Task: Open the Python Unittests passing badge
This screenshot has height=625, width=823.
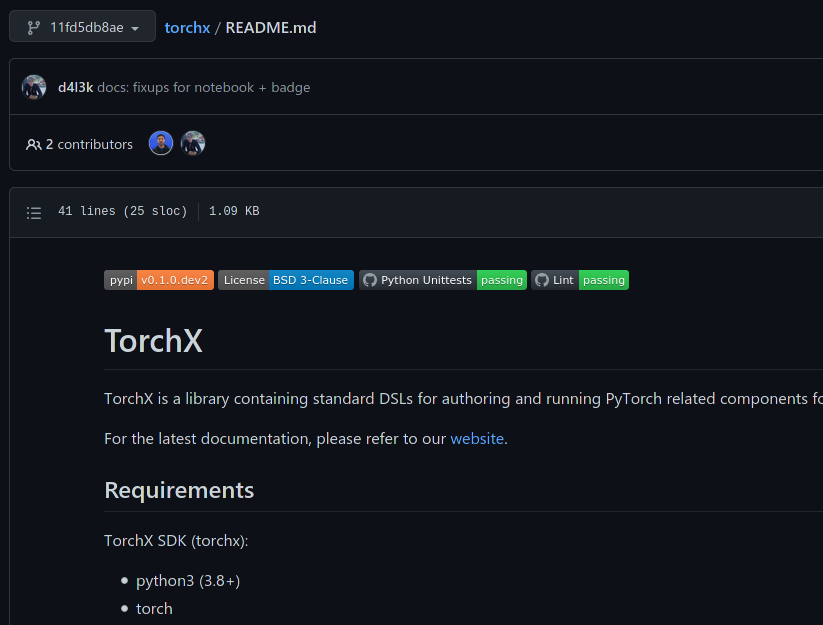Action: click(443, 280)
